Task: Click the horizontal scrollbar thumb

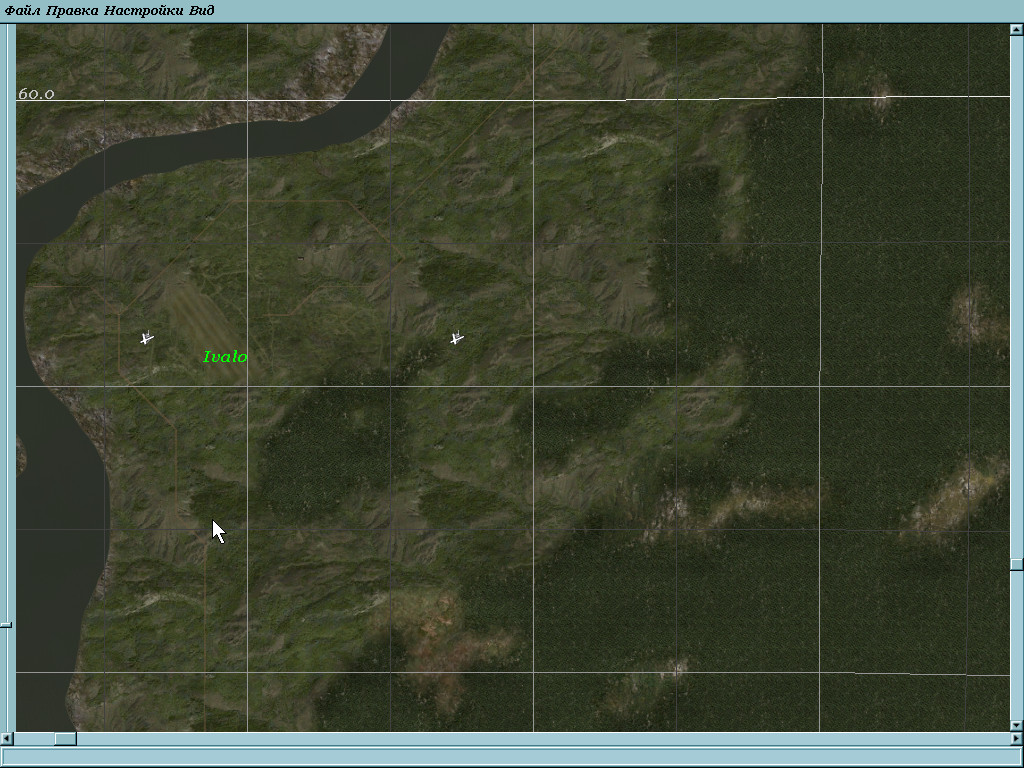Action: (65, 739)
